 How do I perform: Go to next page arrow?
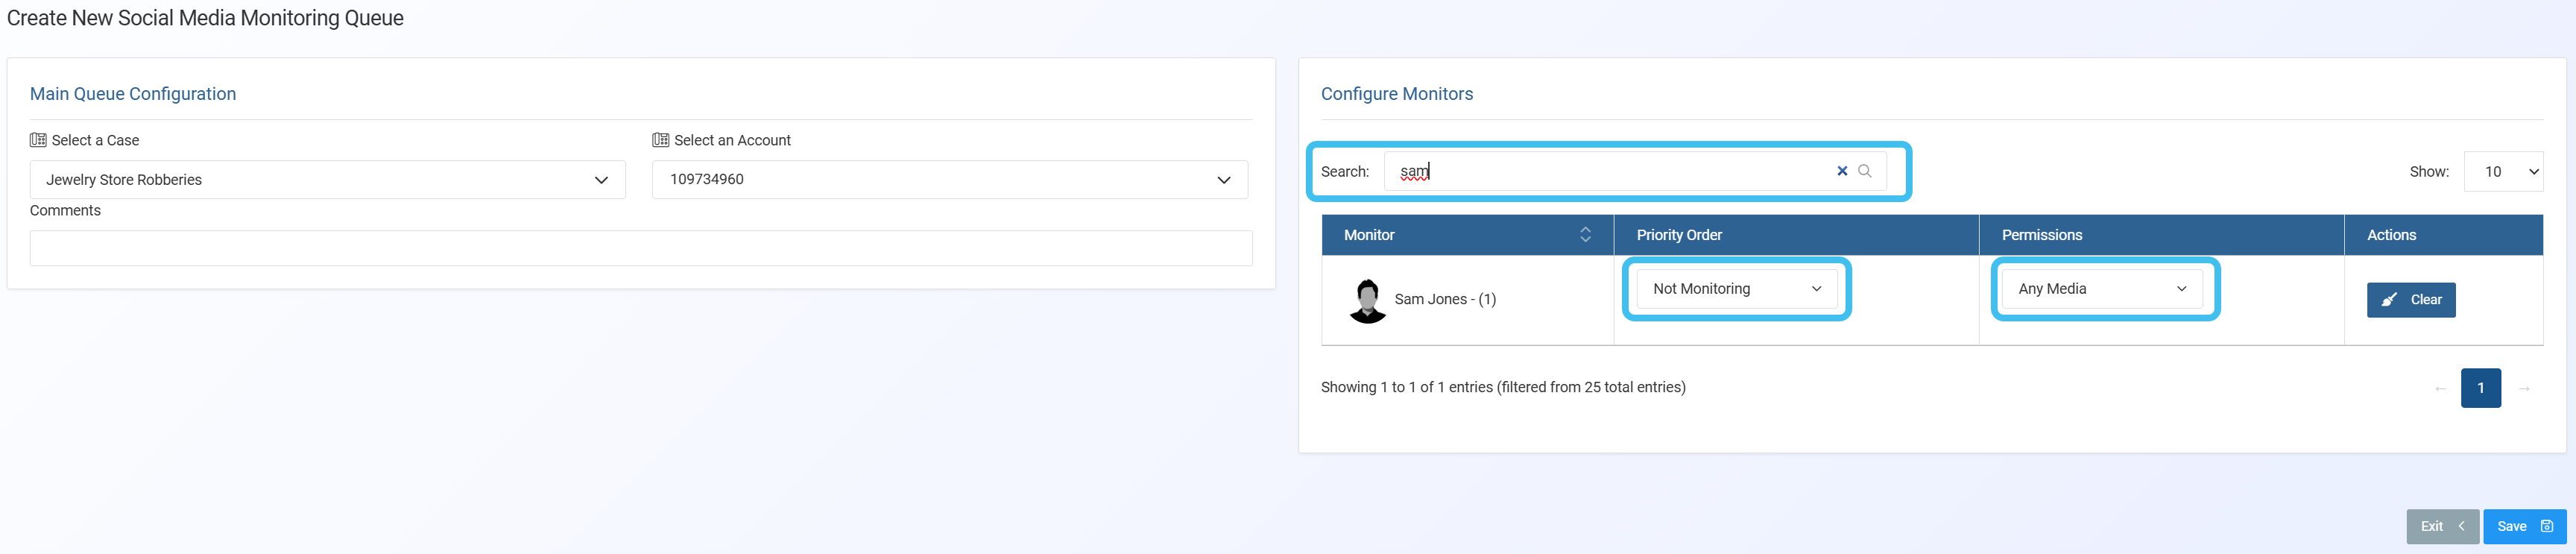click(2523, 388)
